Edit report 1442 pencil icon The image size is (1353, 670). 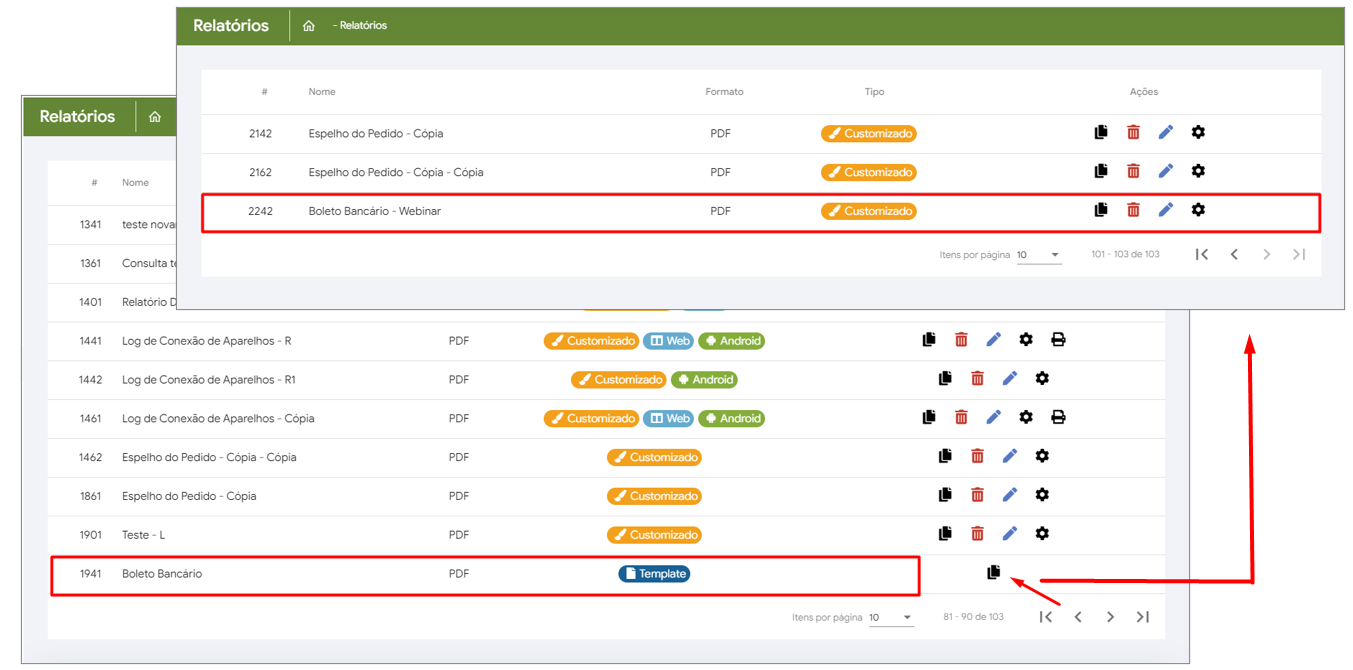pos(1010,378)
